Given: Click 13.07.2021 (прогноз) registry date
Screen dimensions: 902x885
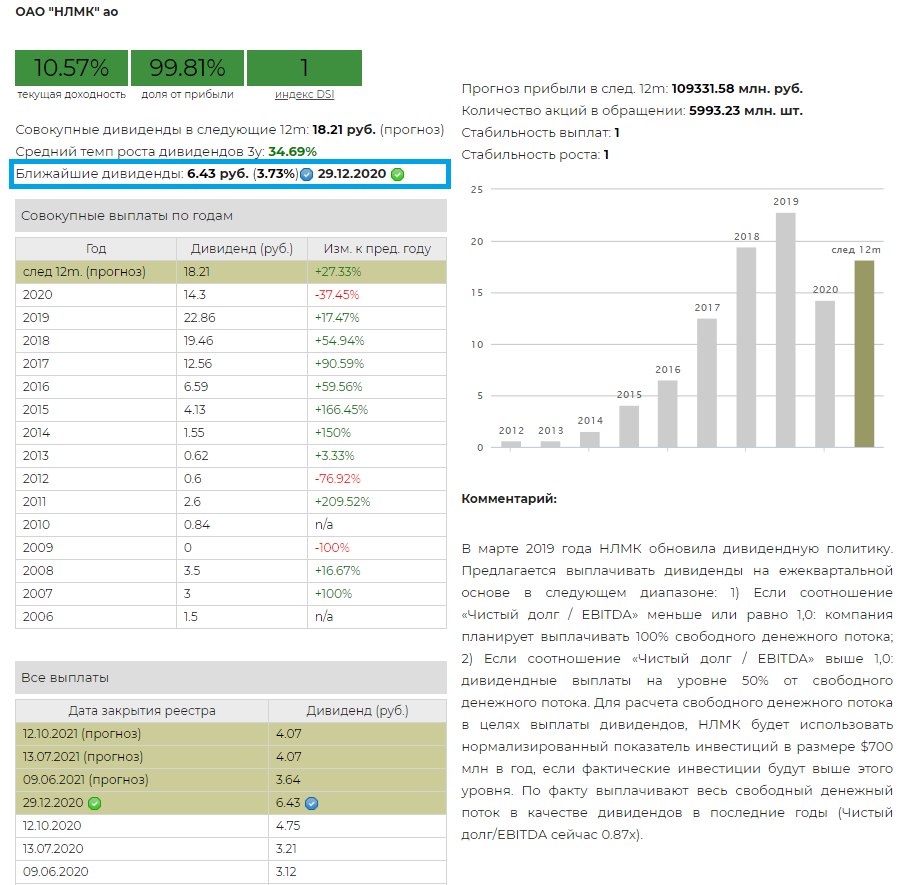Looking at the screenshot, I should pyautogui.click(x=83, y=757).
